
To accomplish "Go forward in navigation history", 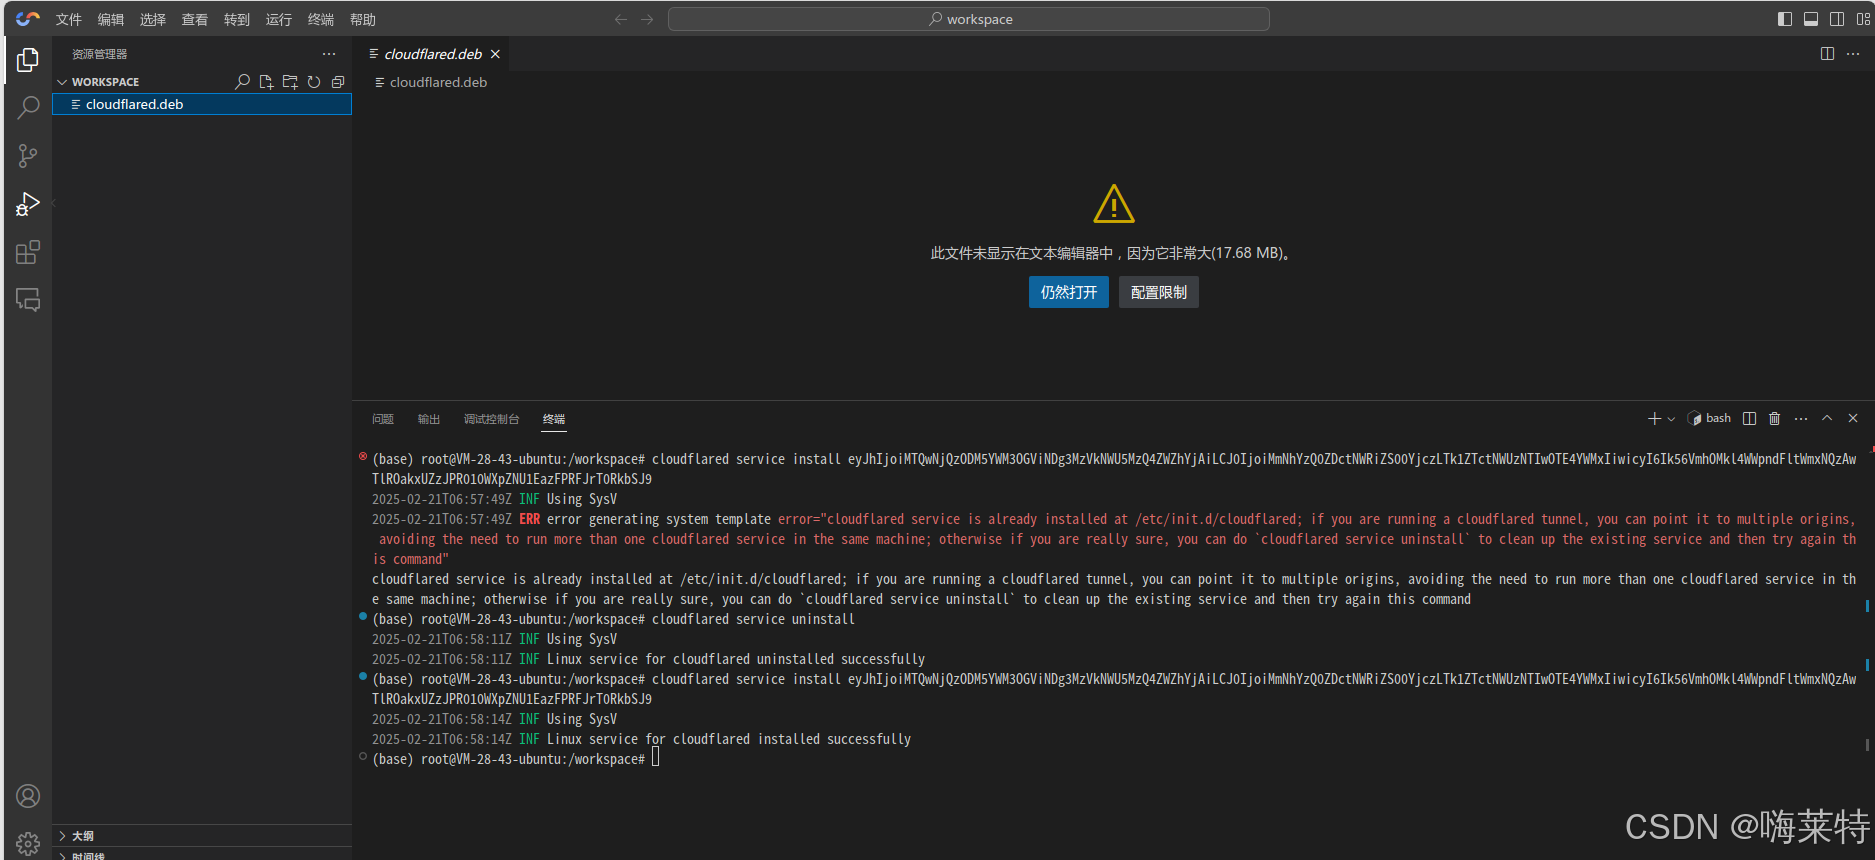I will [x=647, y=19].
